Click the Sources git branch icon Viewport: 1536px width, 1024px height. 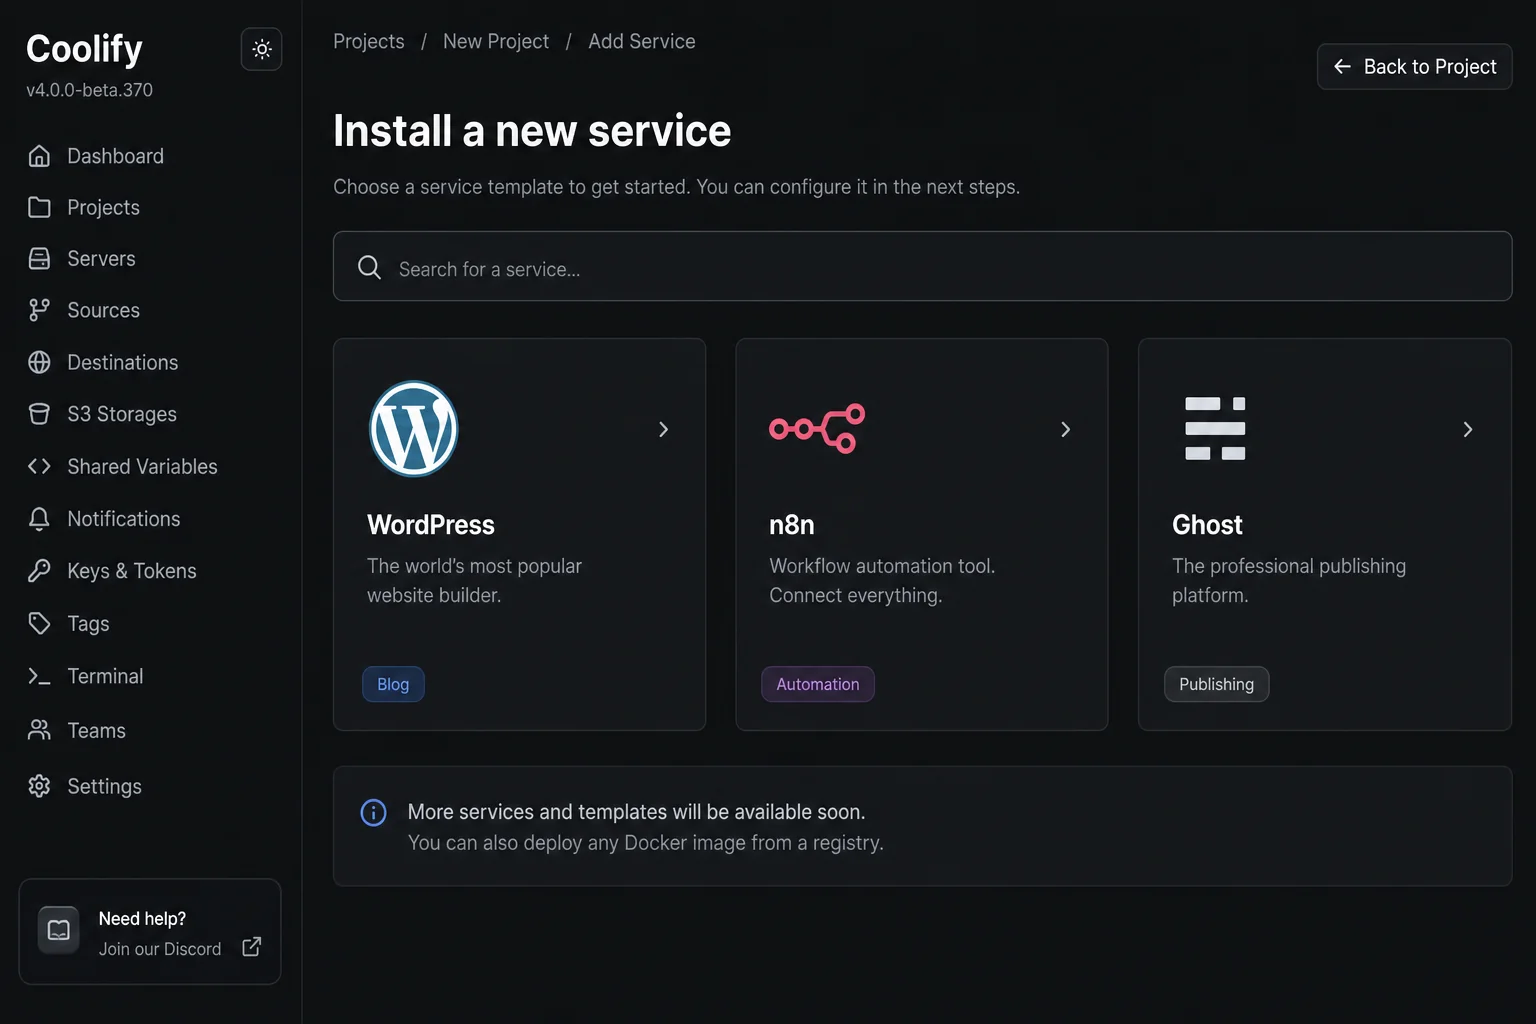point(39,310)
